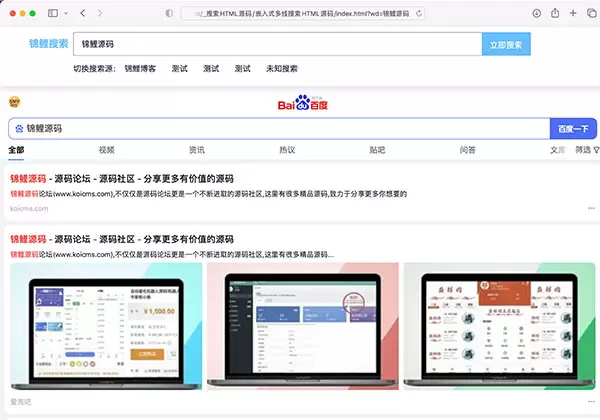
Task: Switch to the 问答 tab
Action: (468, 150)
